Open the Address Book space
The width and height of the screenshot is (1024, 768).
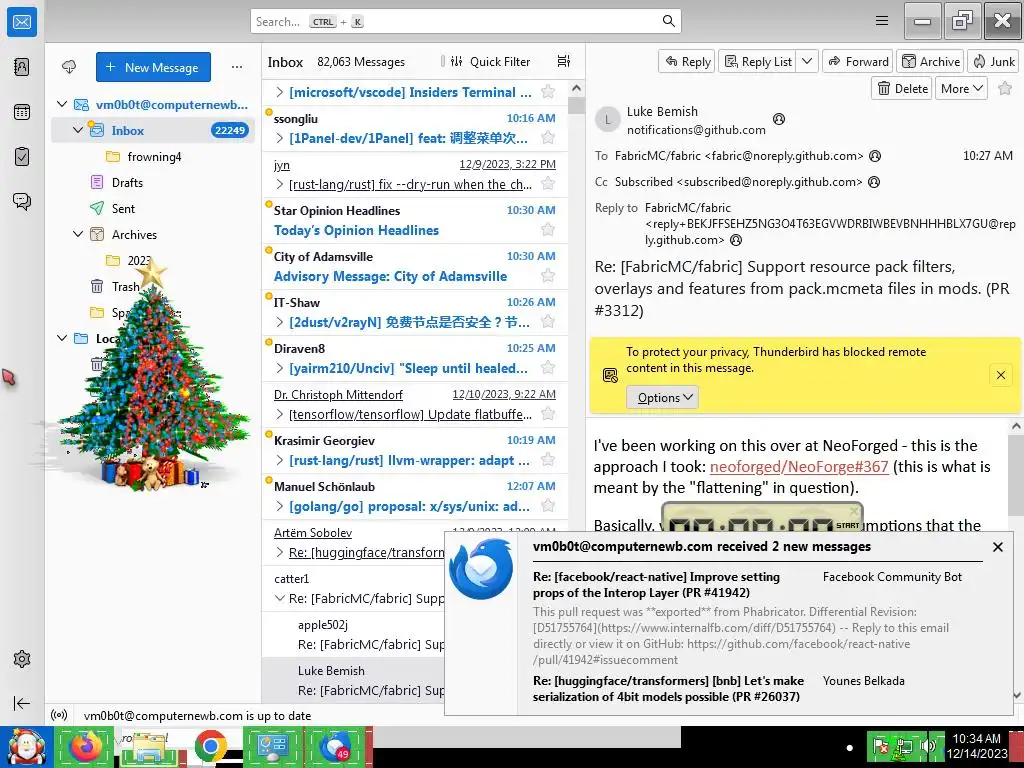tap(22, 67)
